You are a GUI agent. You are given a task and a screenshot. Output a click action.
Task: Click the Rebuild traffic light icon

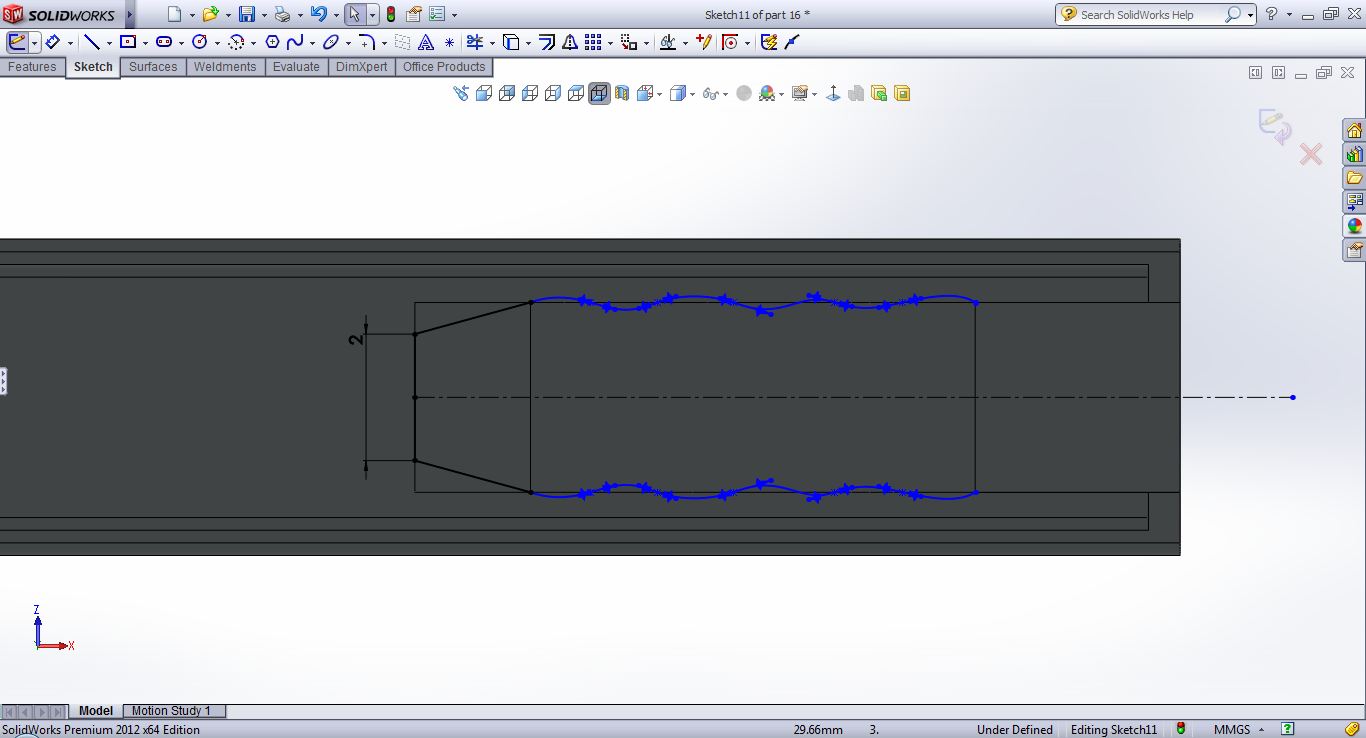click(390, 14)
